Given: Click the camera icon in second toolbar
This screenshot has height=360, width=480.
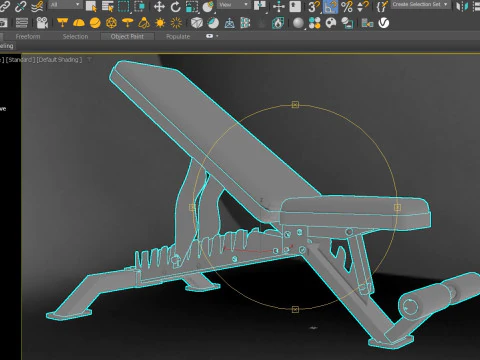Looking at the screenshot, I should [42, 23].
